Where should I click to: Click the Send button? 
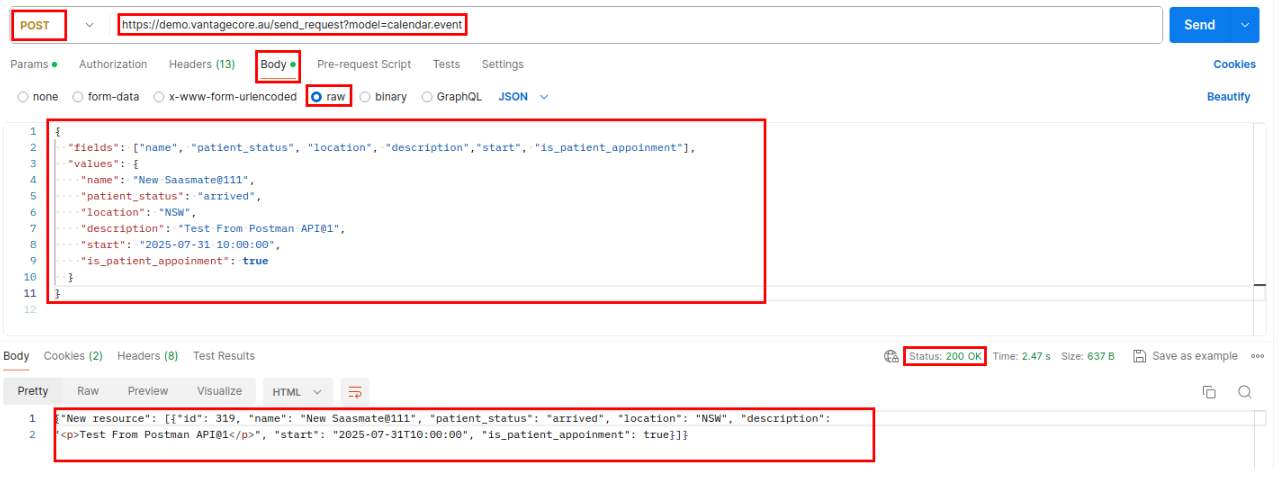tap(1199, 25)
